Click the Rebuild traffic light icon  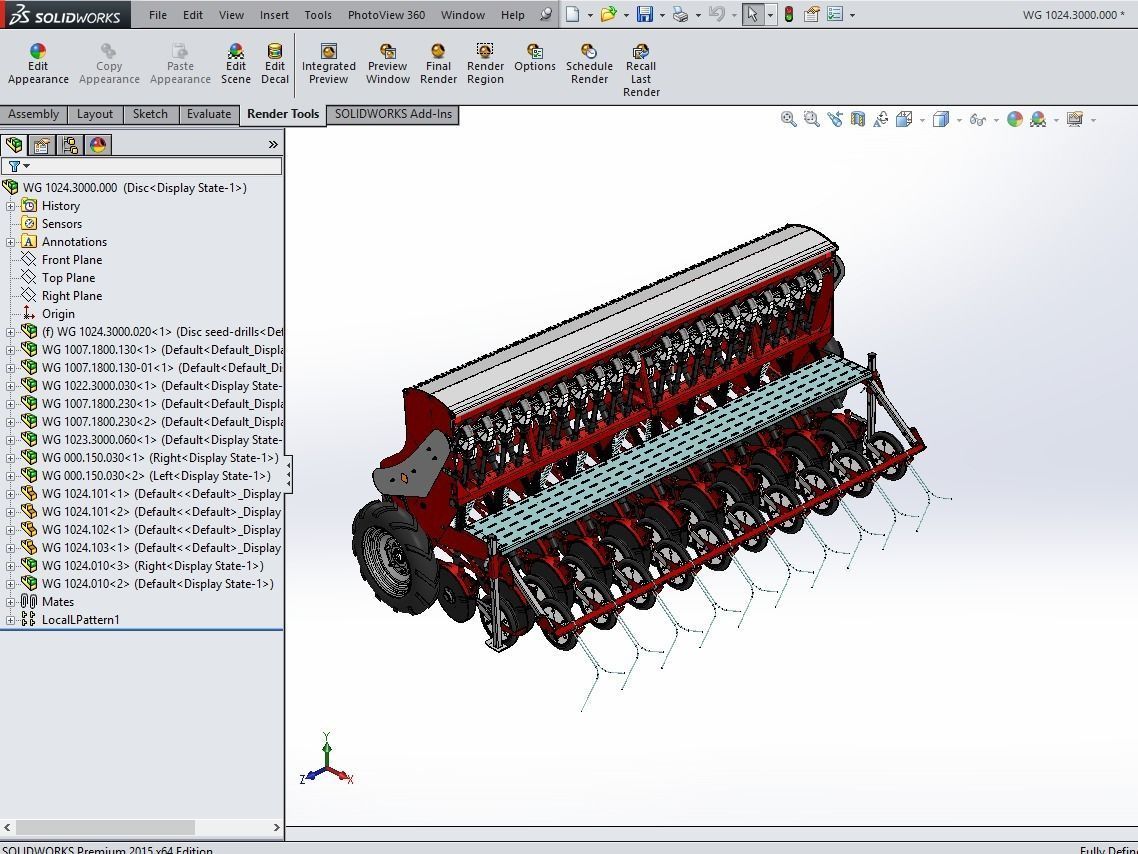789,14
